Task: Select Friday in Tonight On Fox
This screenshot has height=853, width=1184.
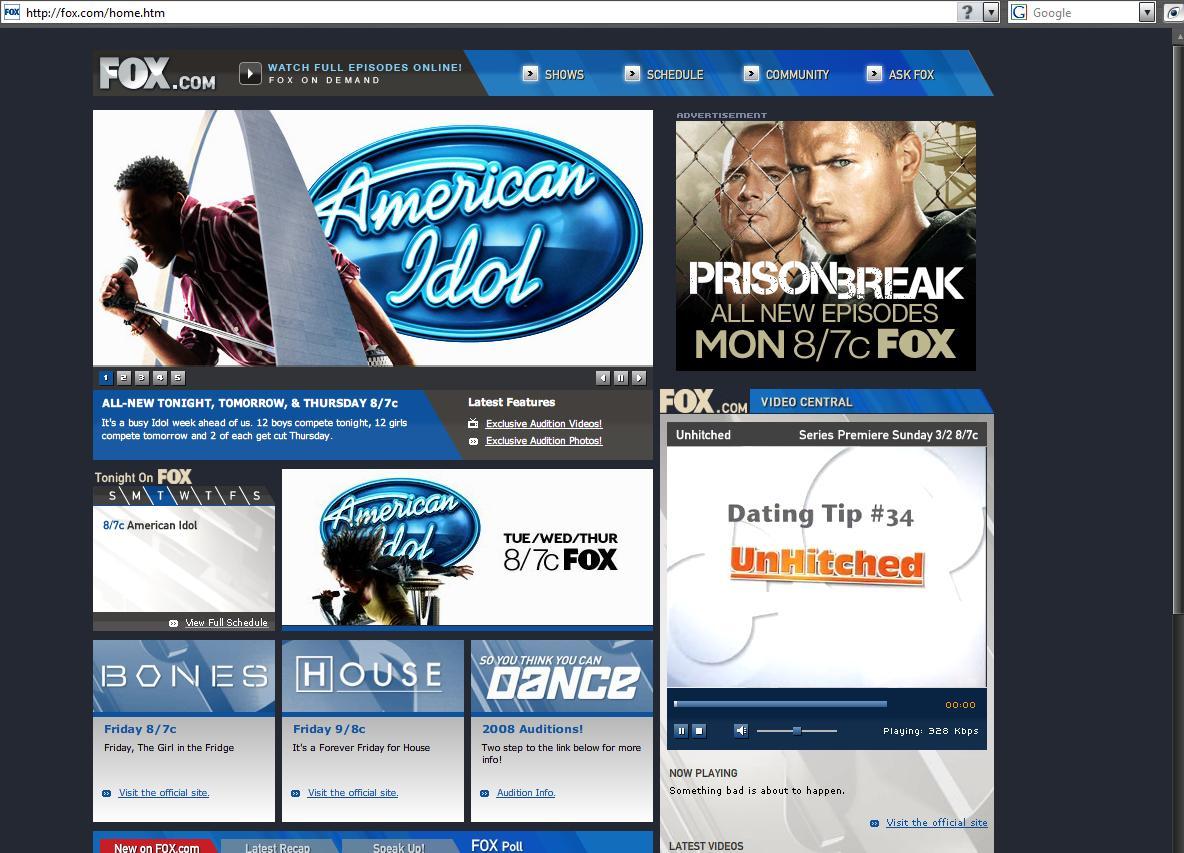Action: [233, 496]
